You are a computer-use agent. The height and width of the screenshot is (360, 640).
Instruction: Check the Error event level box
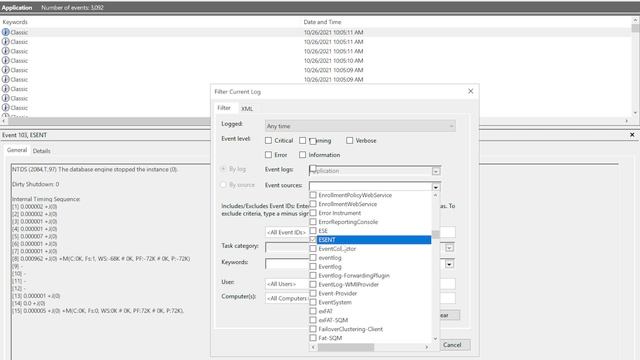click(268, 155)
